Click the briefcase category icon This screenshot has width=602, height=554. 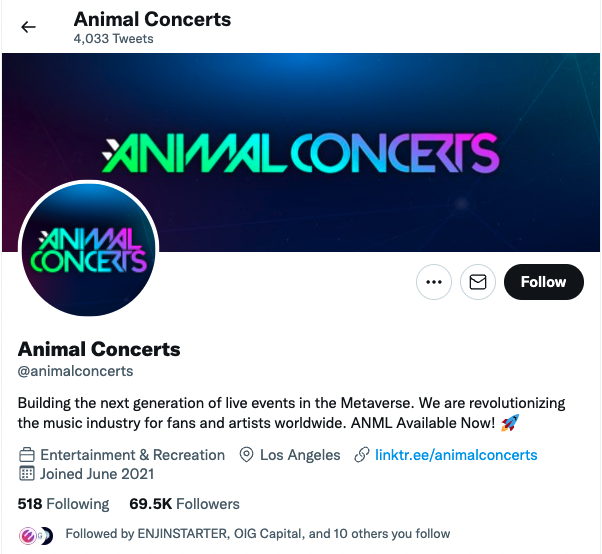(x=28, y=455)
